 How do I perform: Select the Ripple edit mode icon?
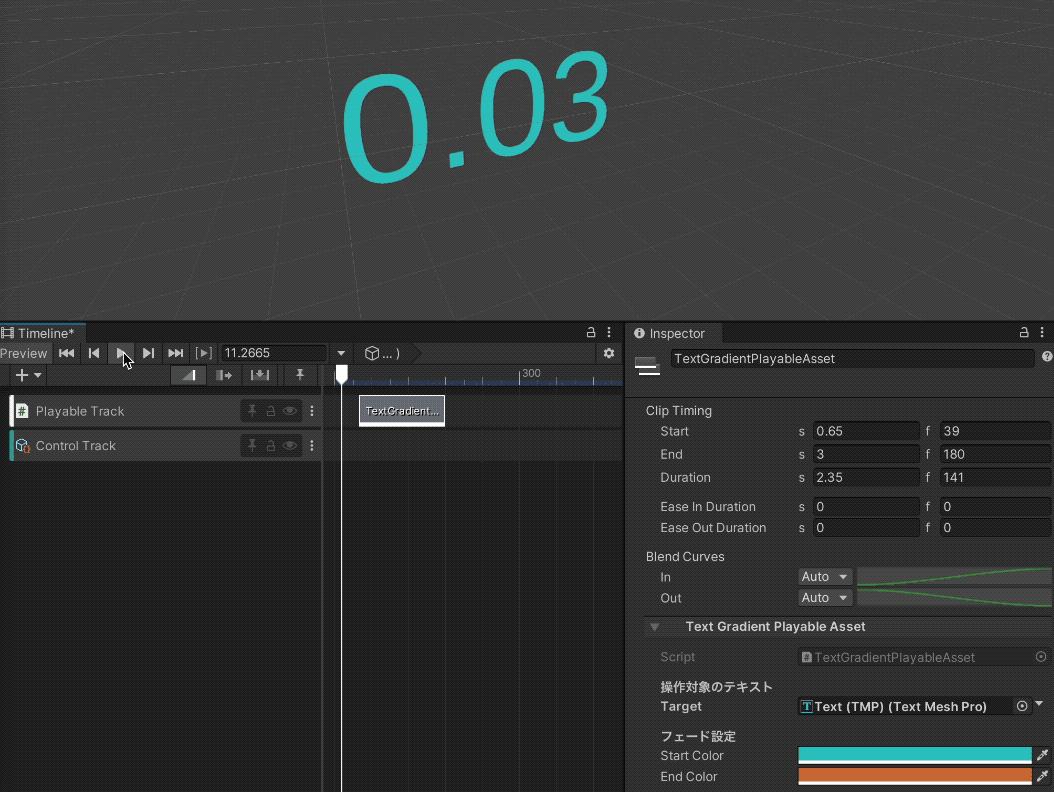pyautogui.click(x=224, y=375)
